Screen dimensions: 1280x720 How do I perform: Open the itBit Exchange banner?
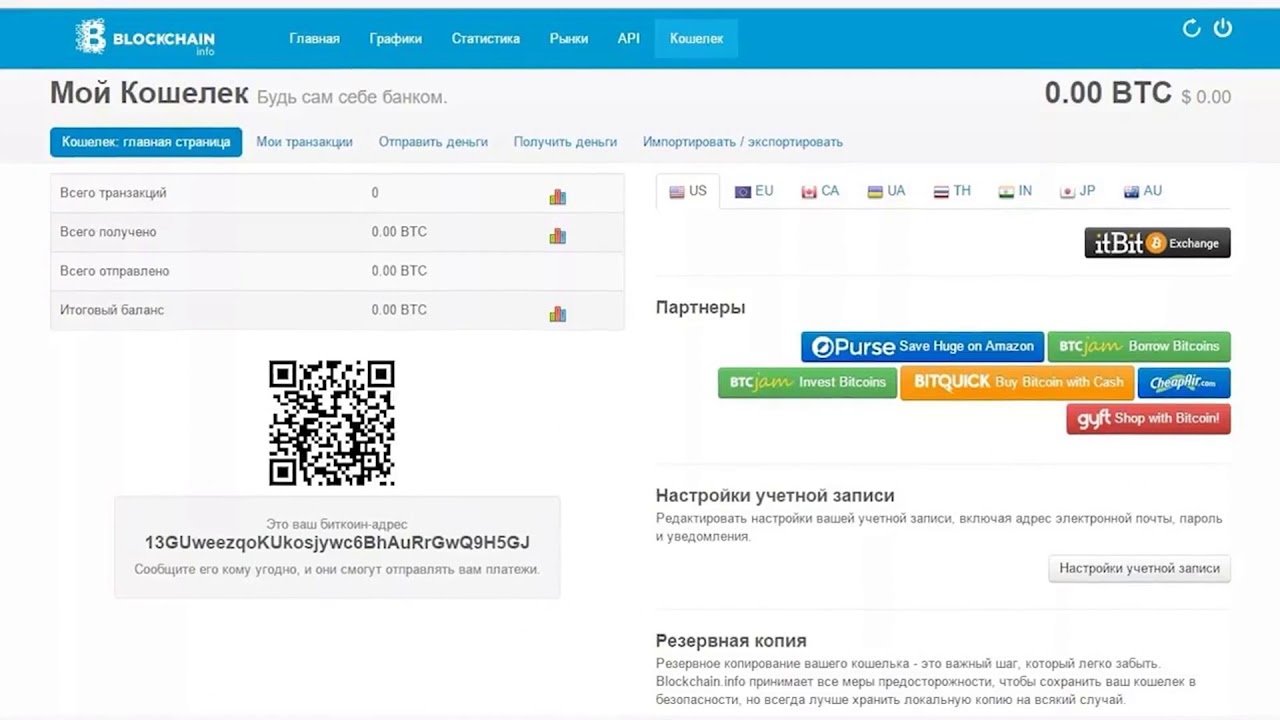[1157, 243]
